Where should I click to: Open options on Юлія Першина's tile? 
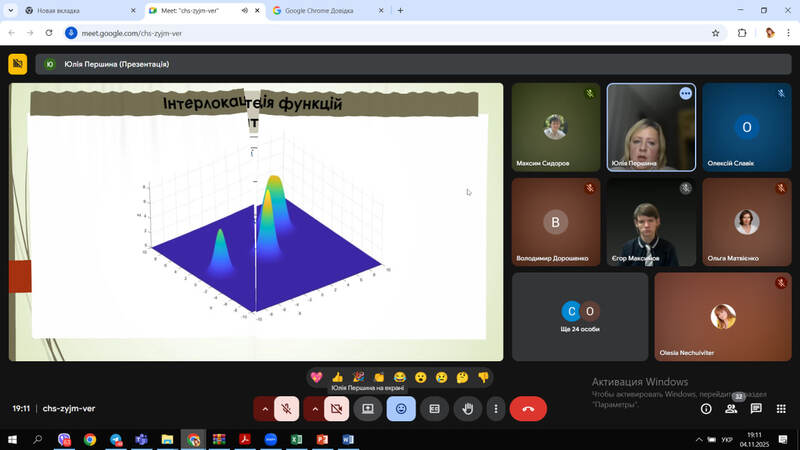tap(685, 93)
